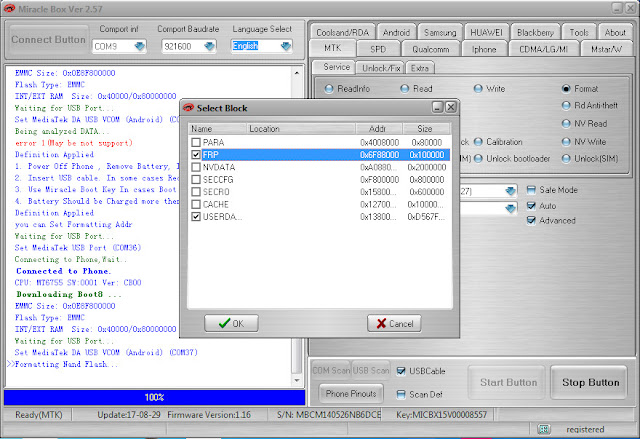
Task: Select the SPD tab
Action: (378, 49)
